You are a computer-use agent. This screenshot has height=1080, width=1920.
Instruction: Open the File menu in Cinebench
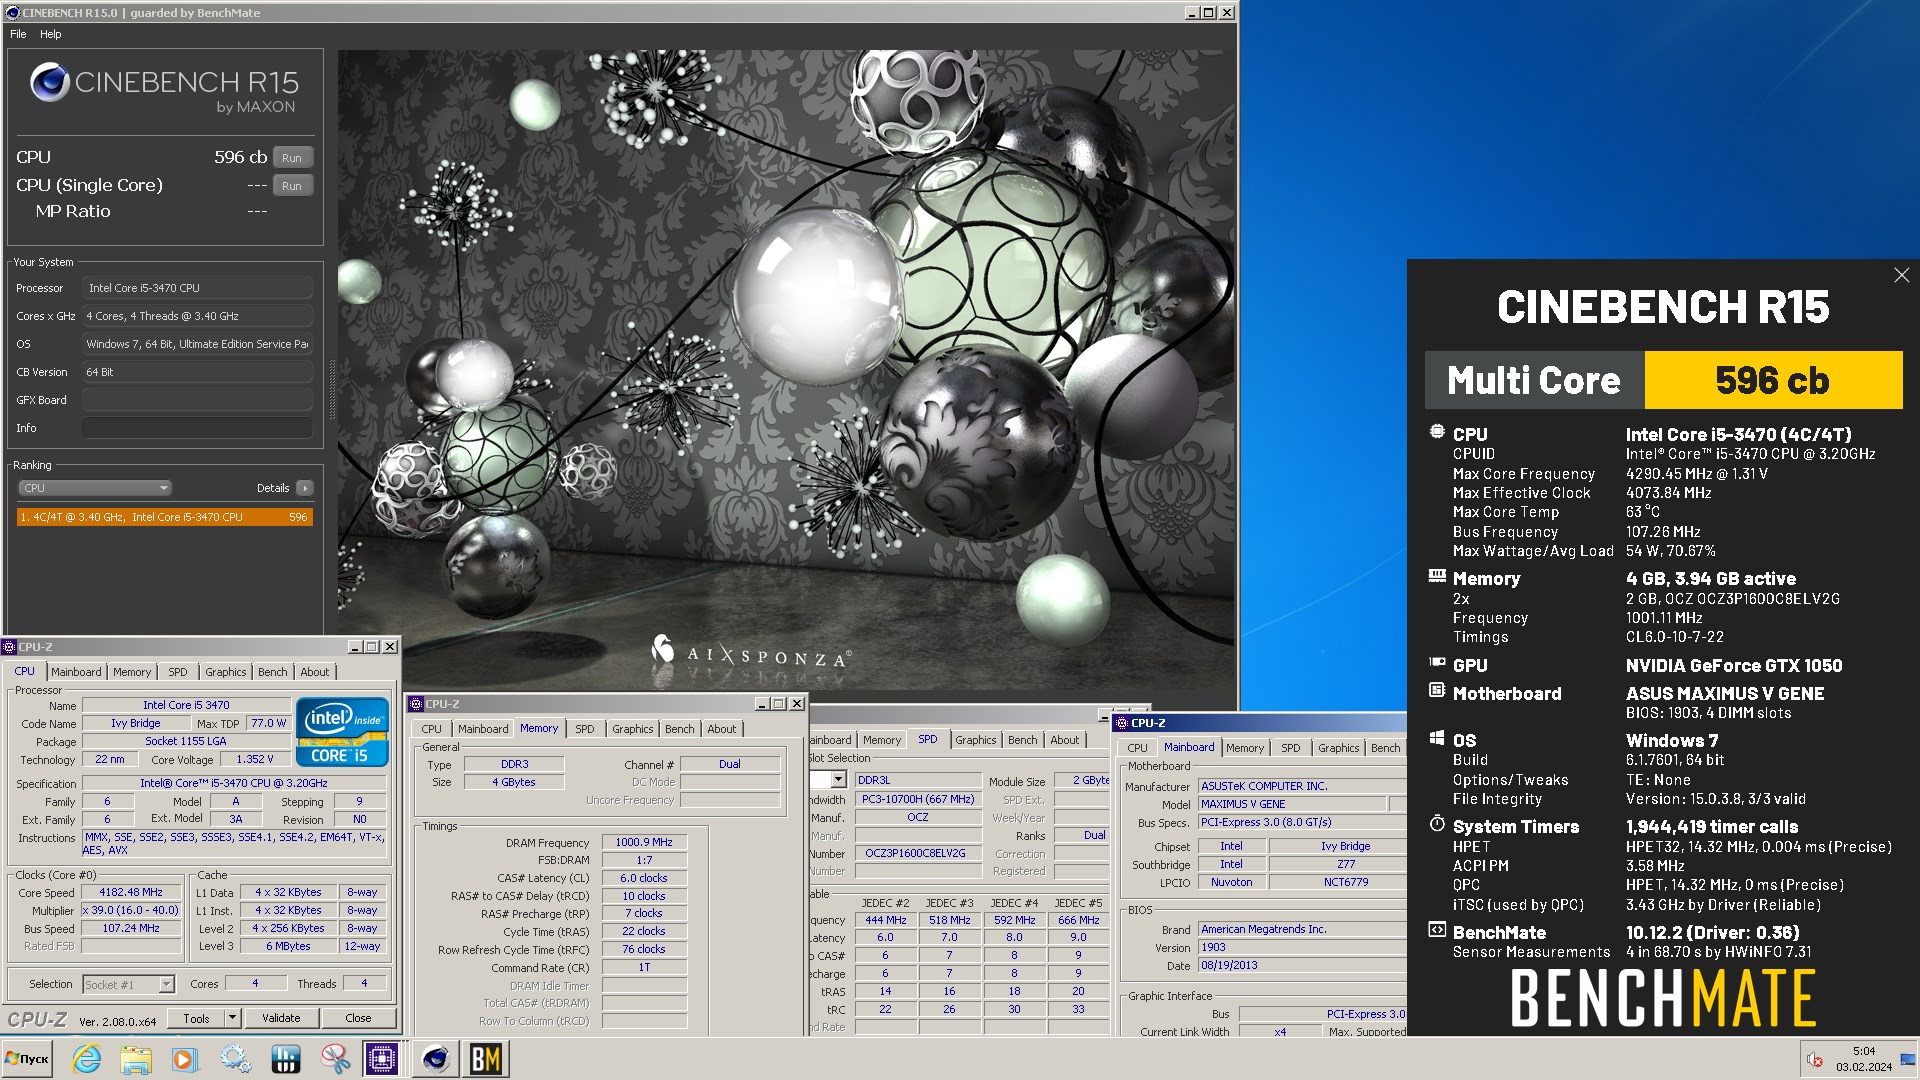(18, 34)
